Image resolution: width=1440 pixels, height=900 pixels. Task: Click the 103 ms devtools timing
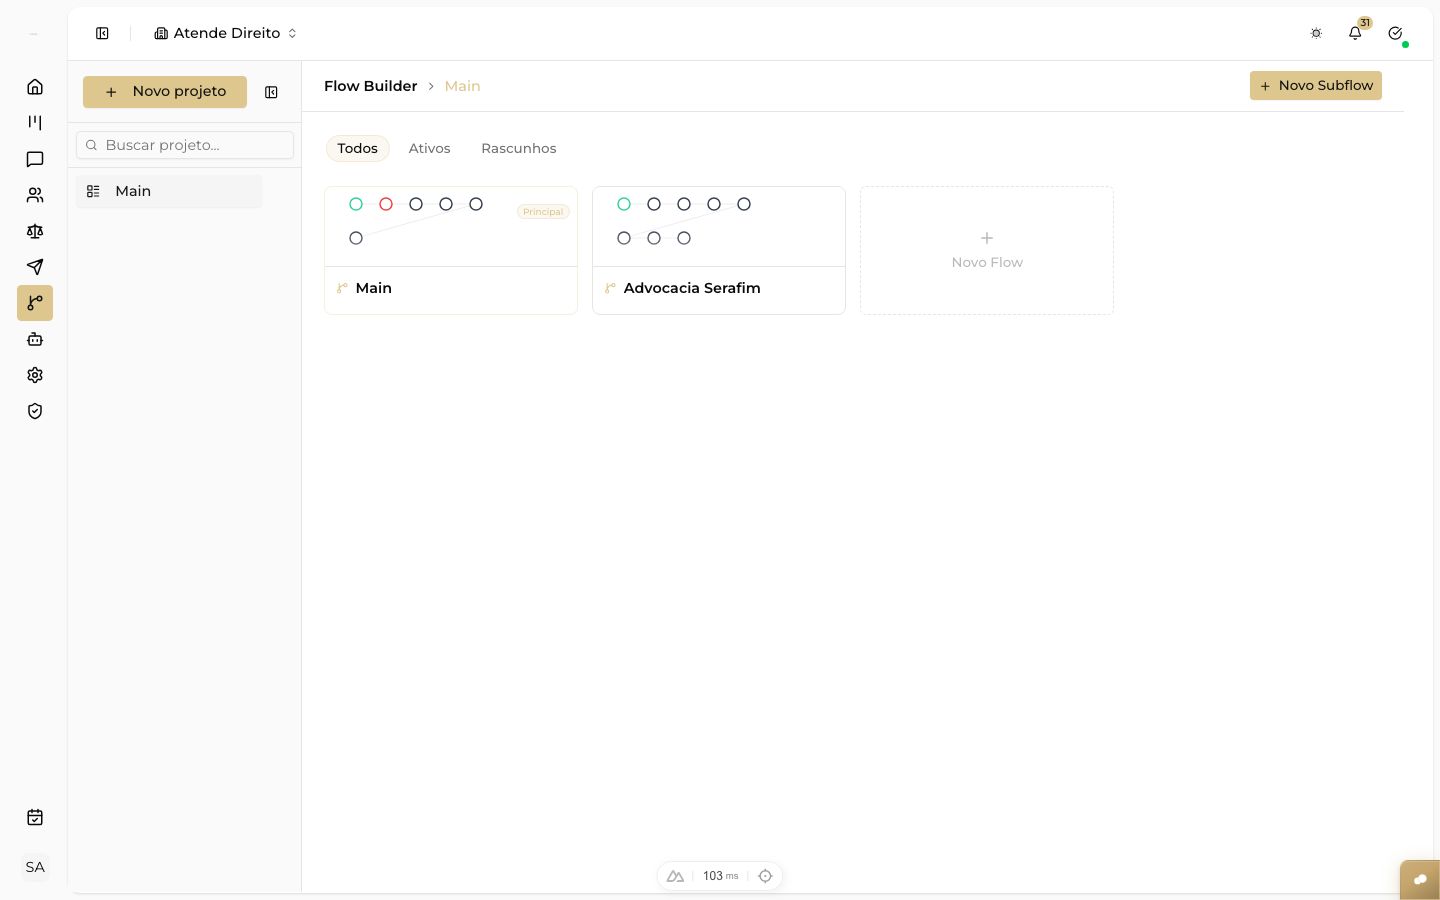(x=720, y=876)
